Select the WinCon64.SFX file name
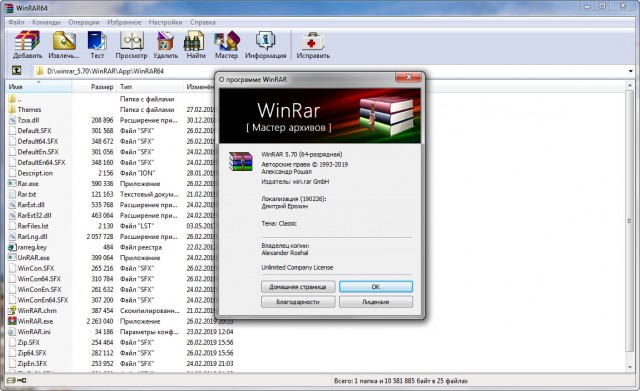The width and height of the screenshot is (640, 391). pyautogui.click(x=39, y=279)
